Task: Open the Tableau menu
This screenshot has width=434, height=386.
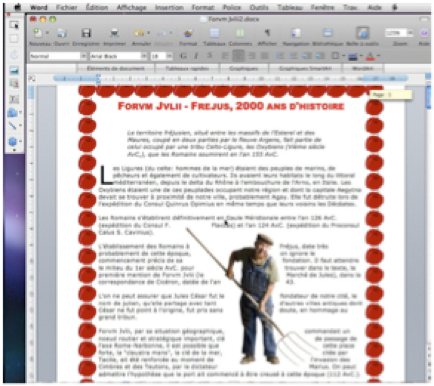Action: click(x=290, y=7)
